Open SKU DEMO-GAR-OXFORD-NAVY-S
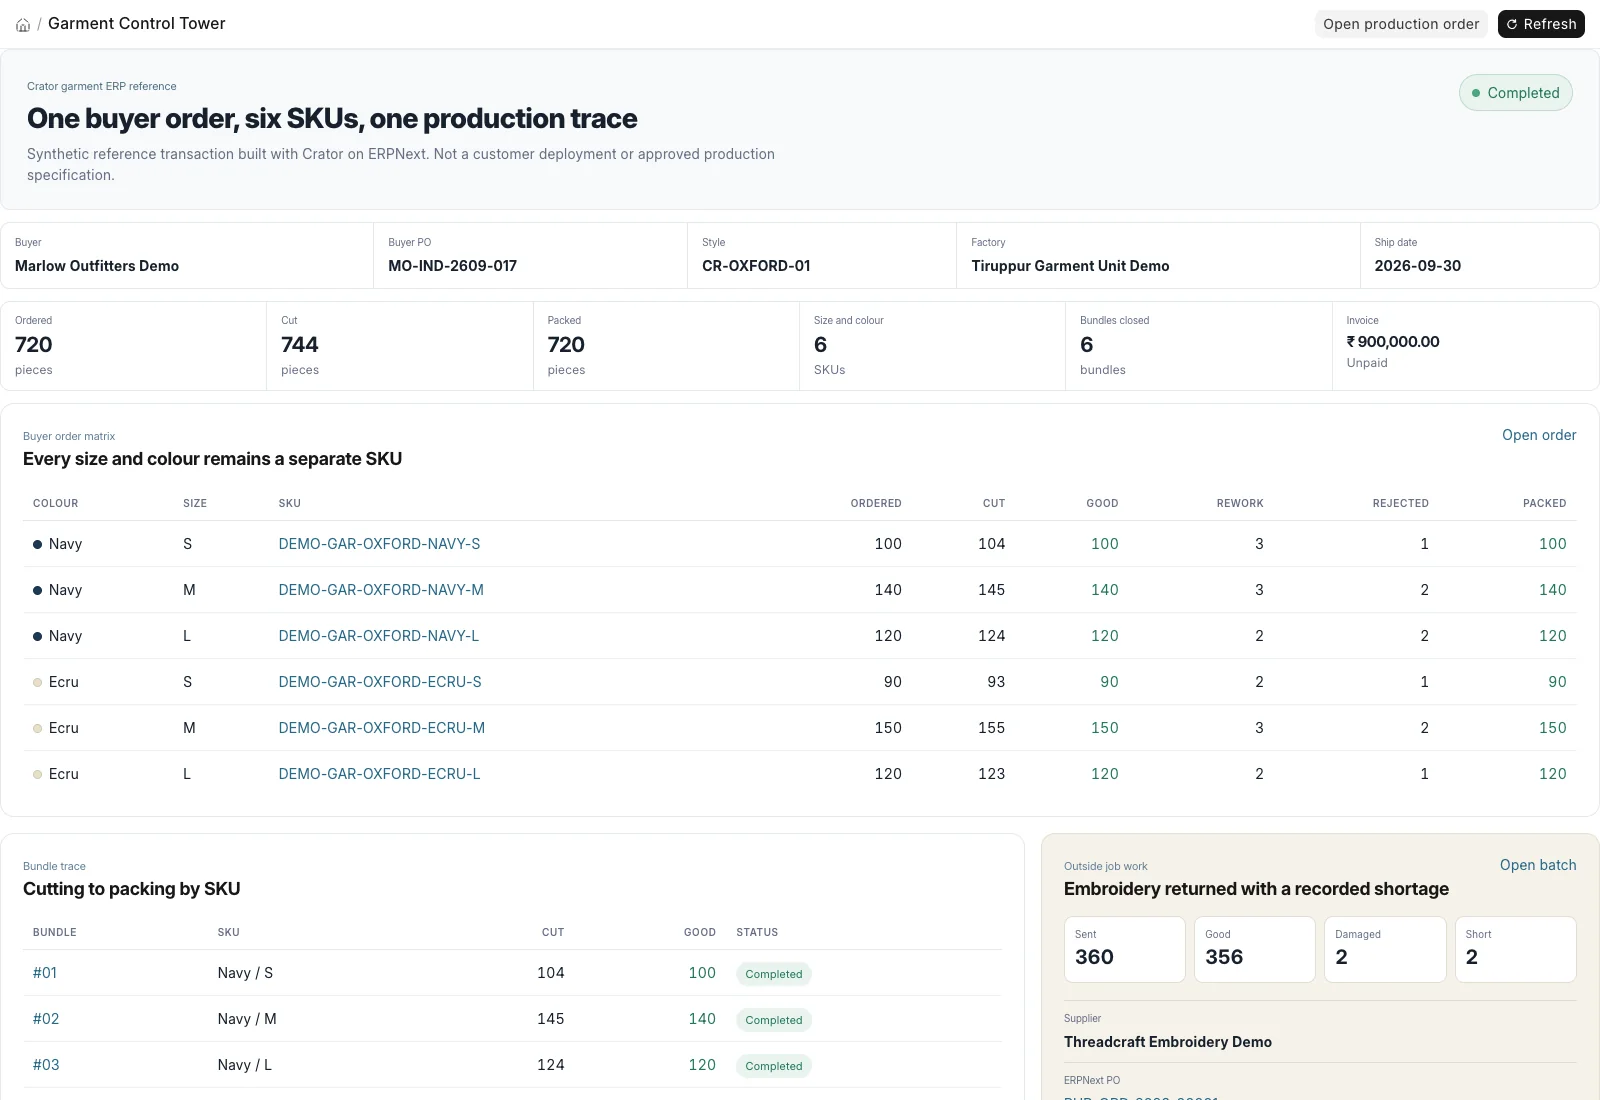The height and width of the screenshot is (1100, 1600). (379, 544)
